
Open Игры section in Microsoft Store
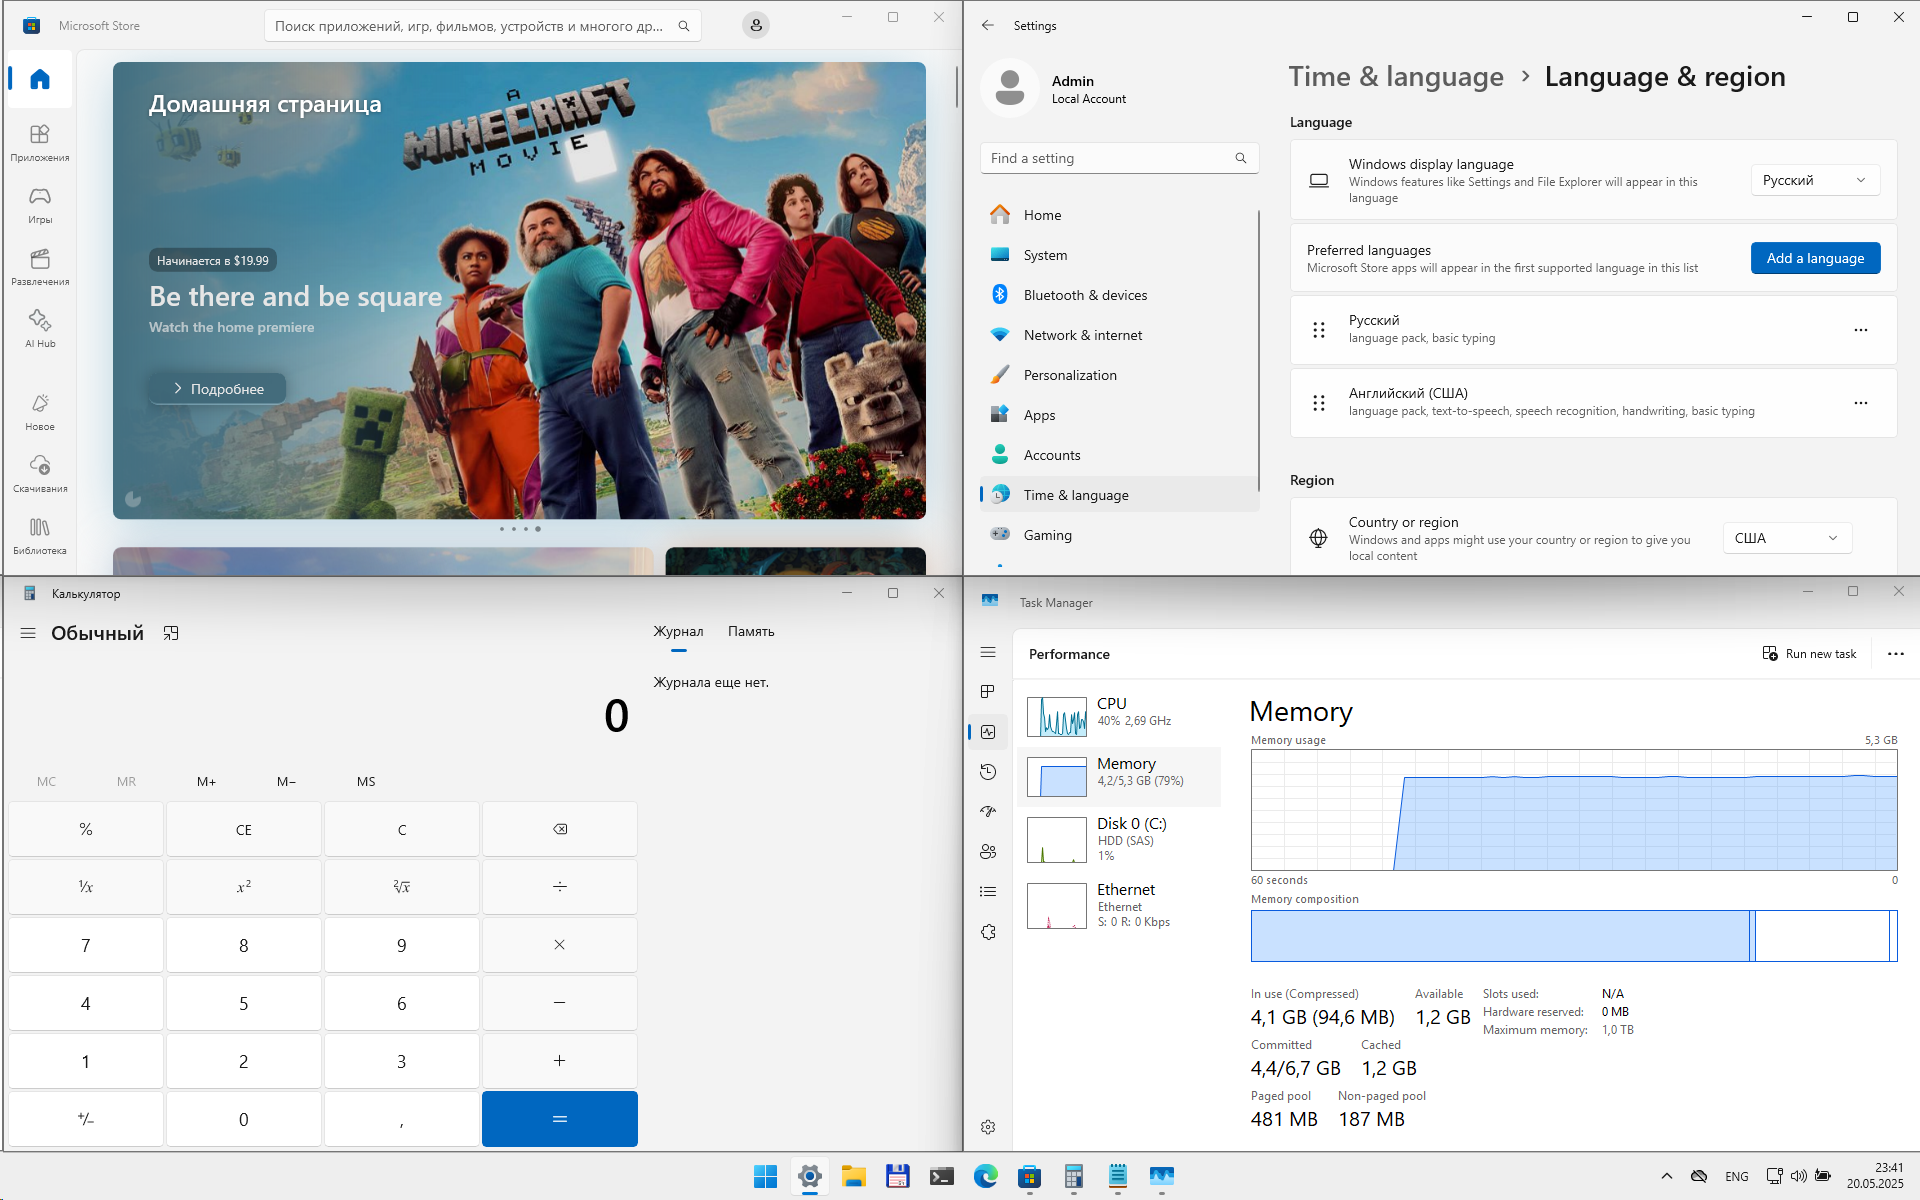[40, 205]
